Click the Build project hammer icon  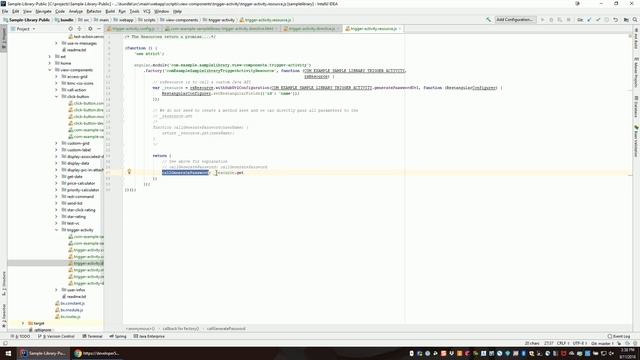[x=488, y=20]
